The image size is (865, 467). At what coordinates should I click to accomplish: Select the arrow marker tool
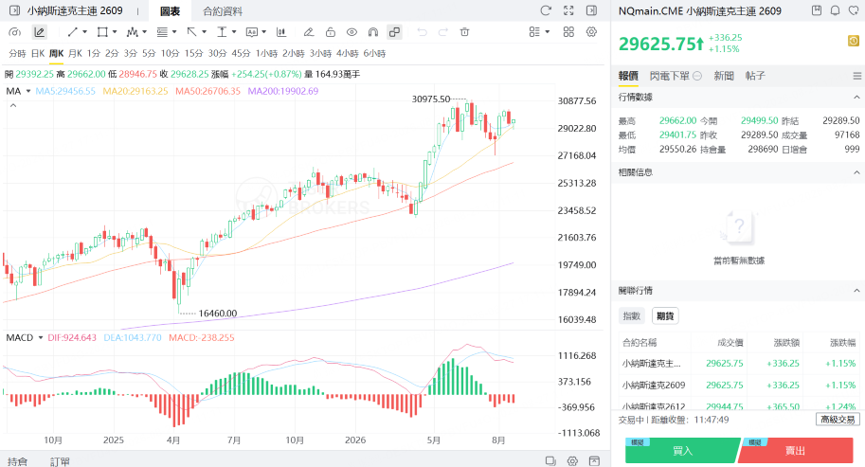191,32
